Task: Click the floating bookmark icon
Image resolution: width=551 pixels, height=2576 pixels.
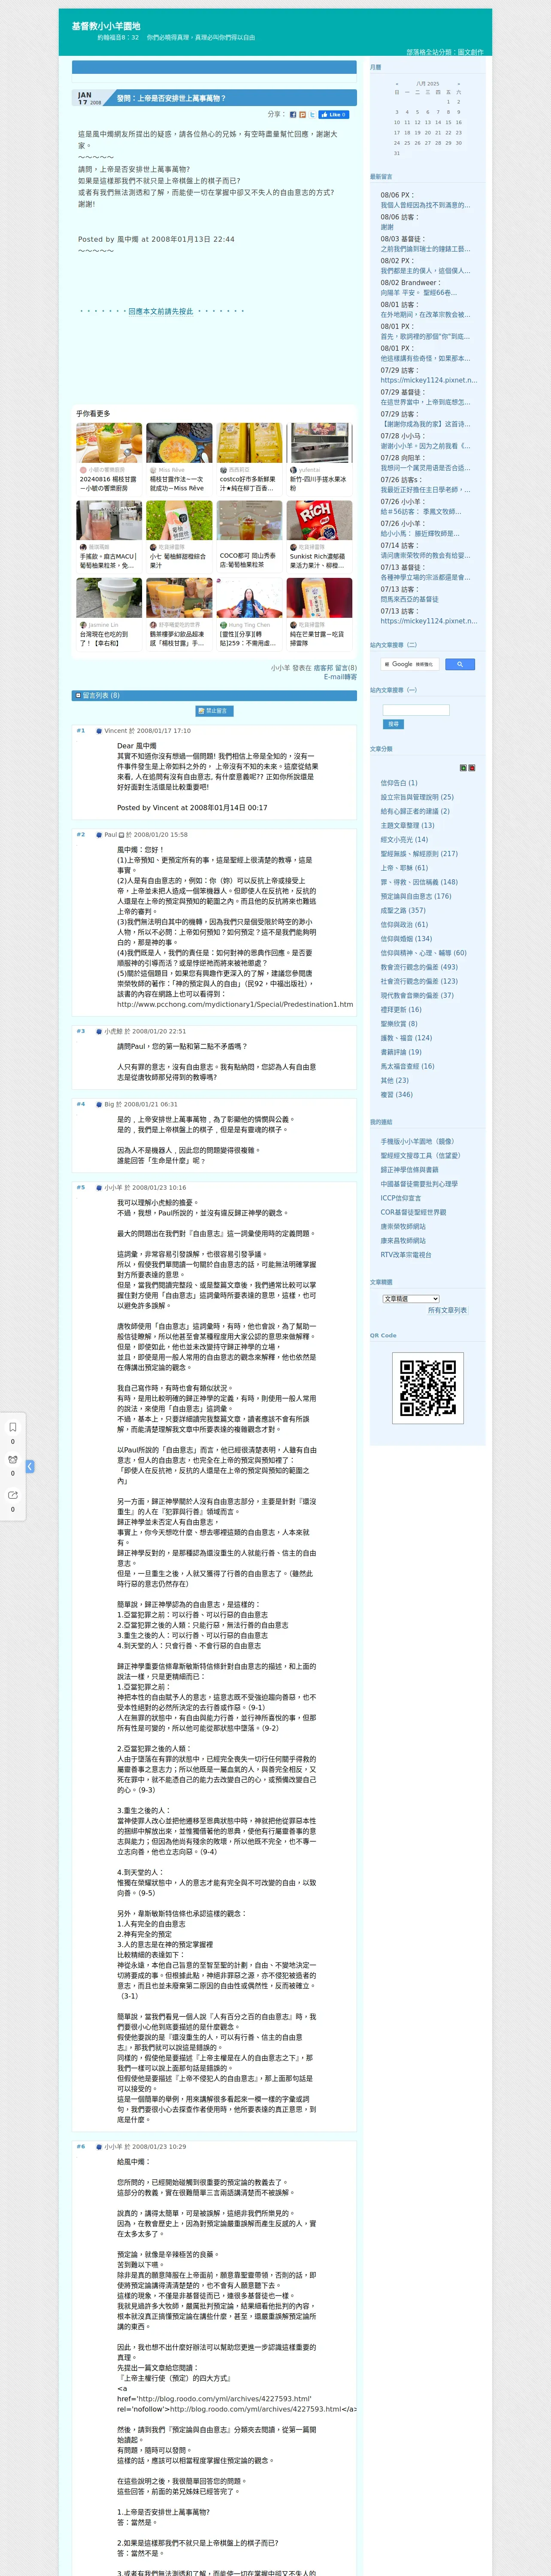Action: [12, 1427]
